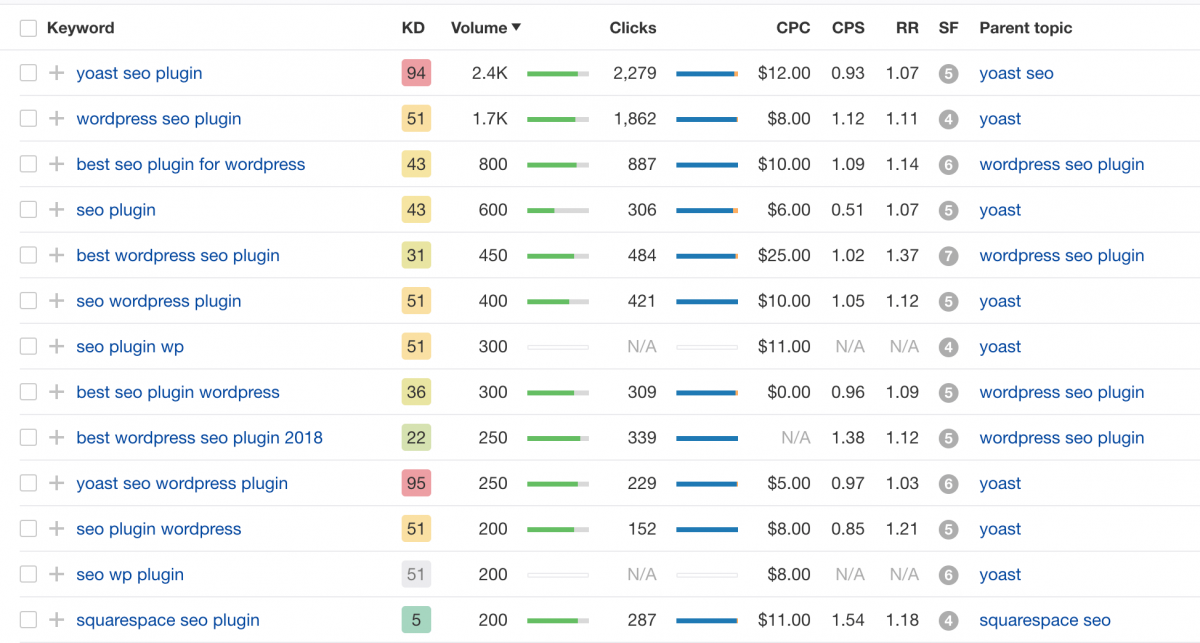Click volume trend bar for 'yoast seo plugin'

(x=558, y=74)
